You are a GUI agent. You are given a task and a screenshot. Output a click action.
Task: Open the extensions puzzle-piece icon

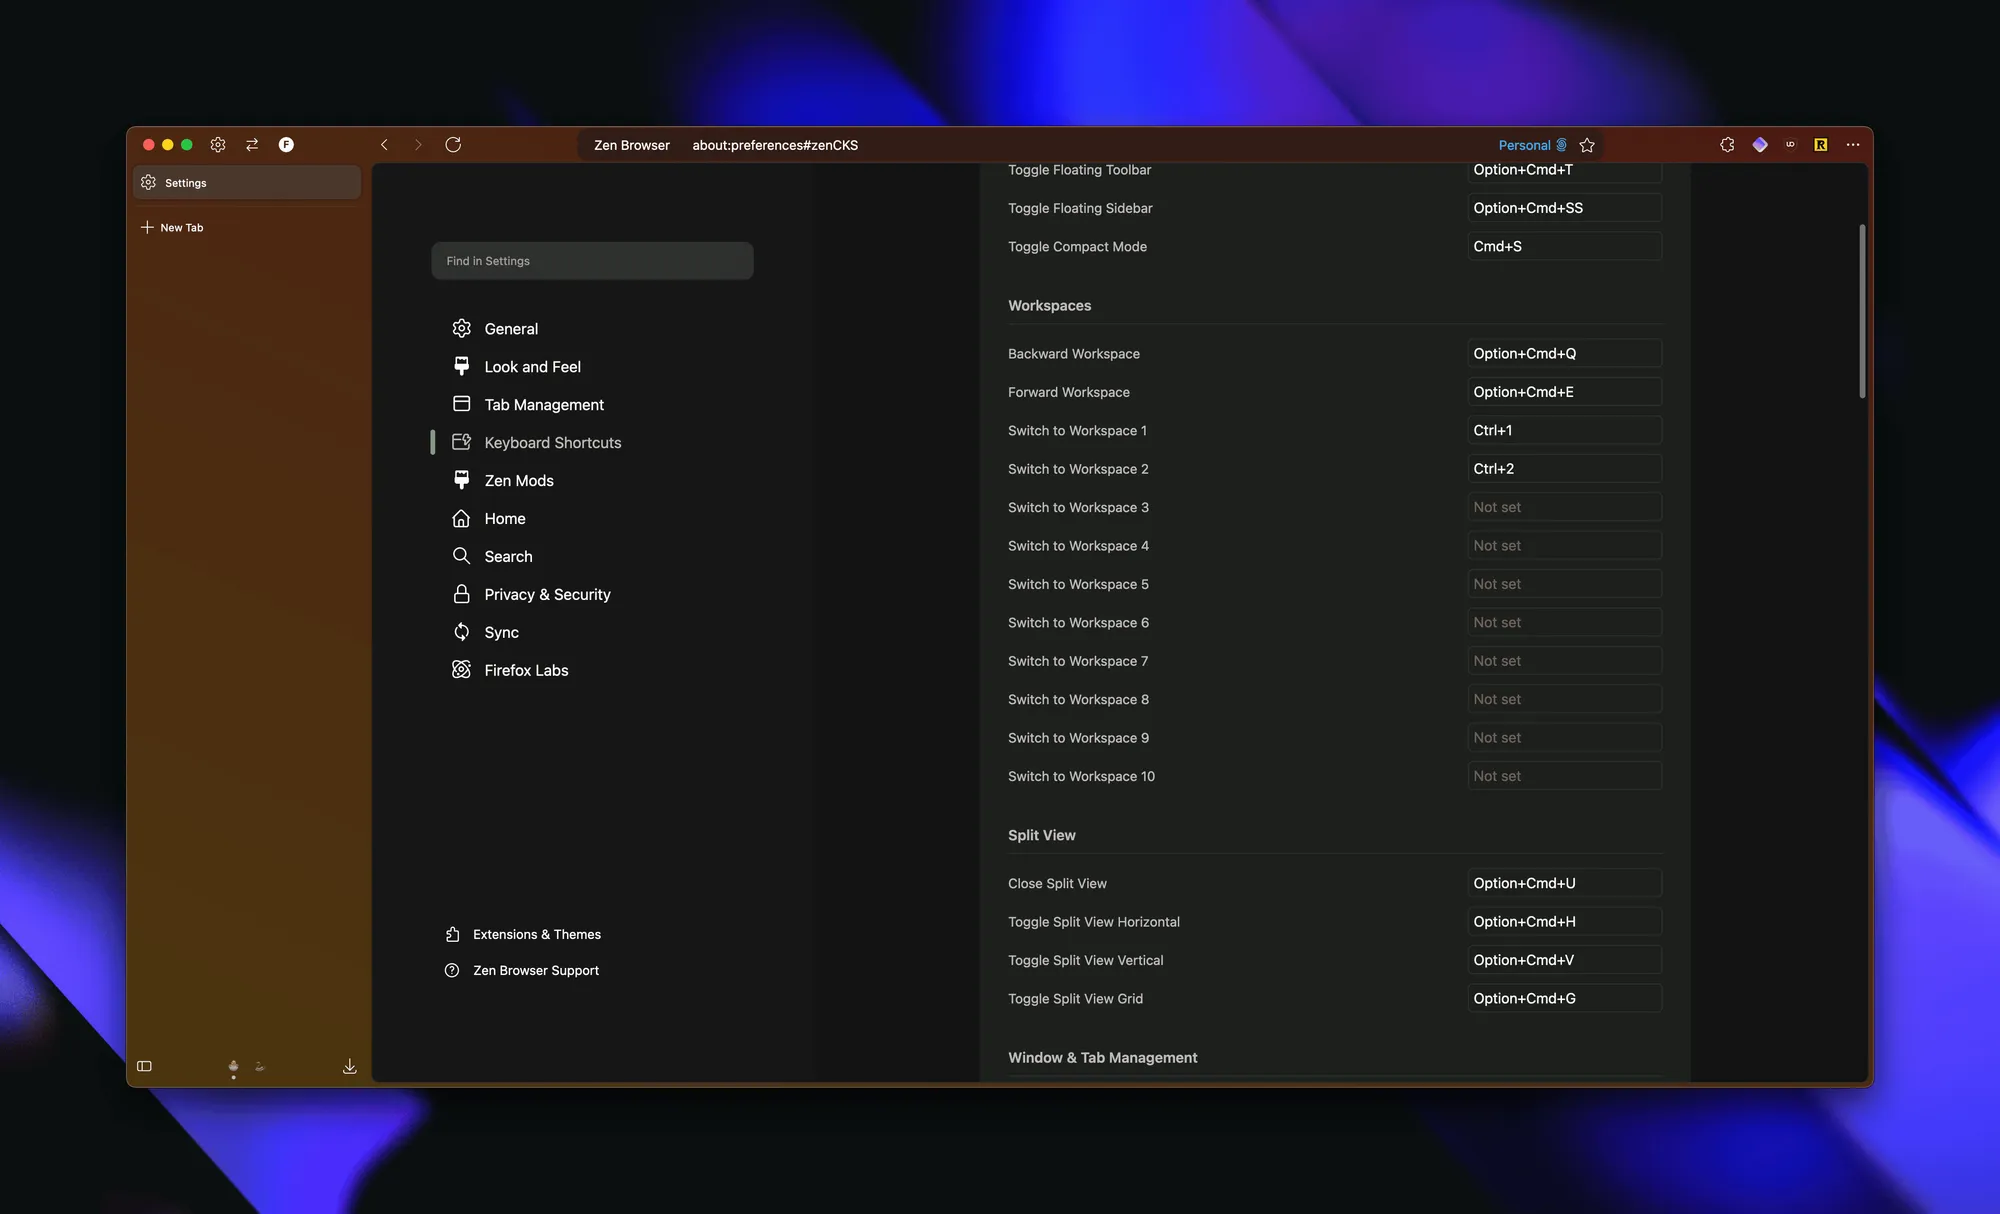pyautogui.click(x=1727, y=145)
